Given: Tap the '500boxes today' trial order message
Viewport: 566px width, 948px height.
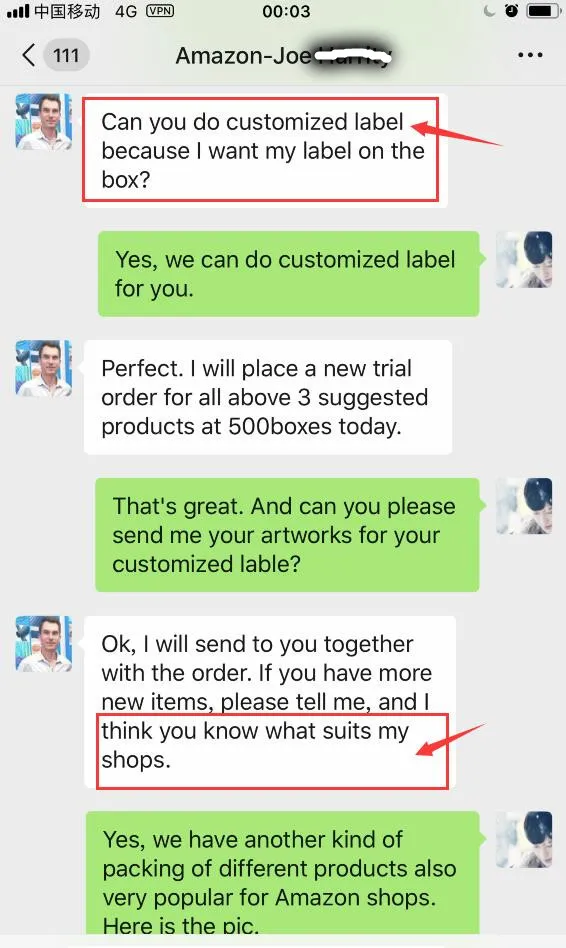Looking at the screenshot, I should pos(268,397).
